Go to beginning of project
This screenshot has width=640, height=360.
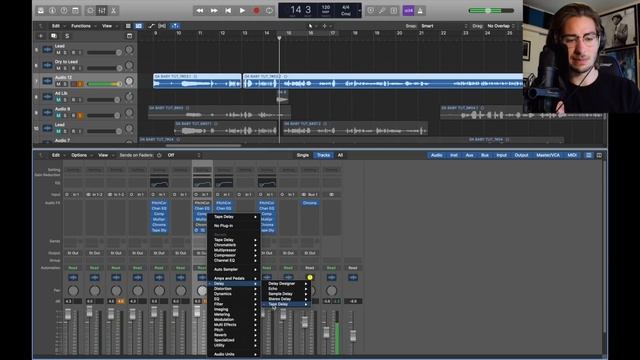(228, 11)
